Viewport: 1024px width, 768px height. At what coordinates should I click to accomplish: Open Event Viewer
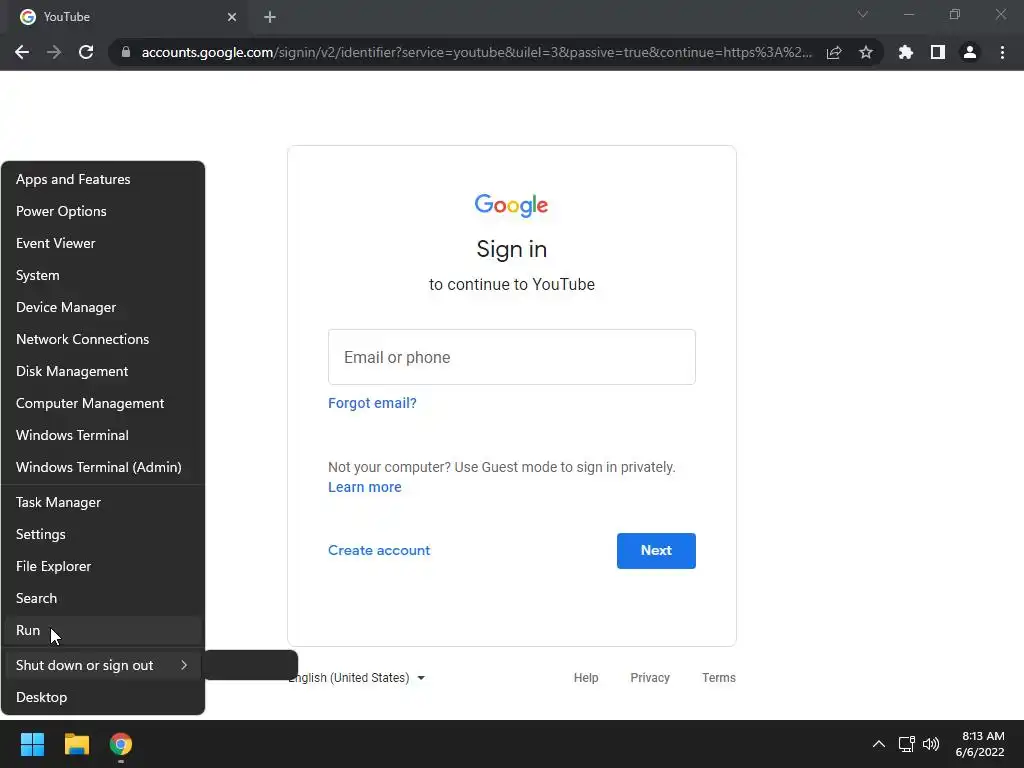(x=103, y=243)
